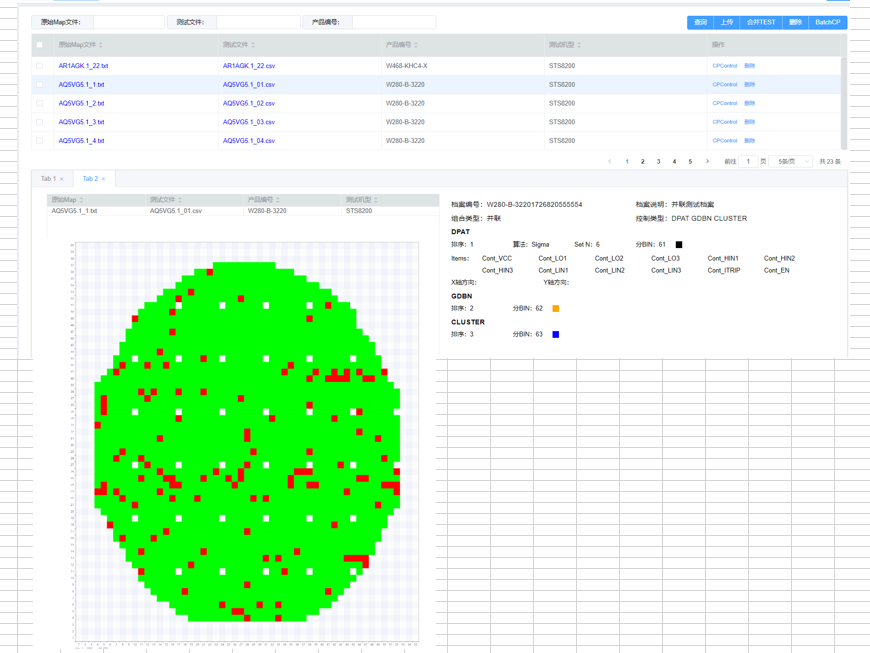Check the row box for AR1AGK.1_22.txt
The height and width of the screenshot is (653, 870).
(x=40, y=66)
